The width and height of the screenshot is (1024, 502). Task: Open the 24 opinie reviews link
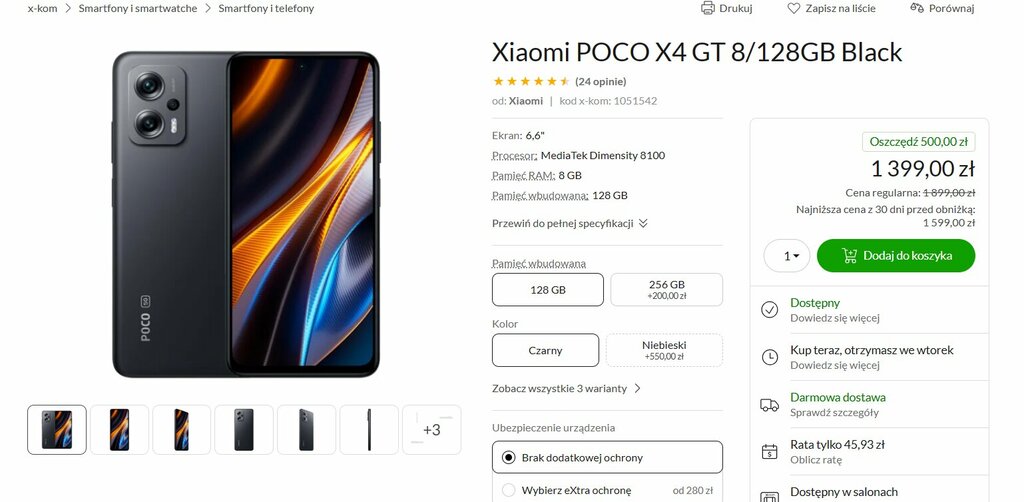click(x=601, y=82)
